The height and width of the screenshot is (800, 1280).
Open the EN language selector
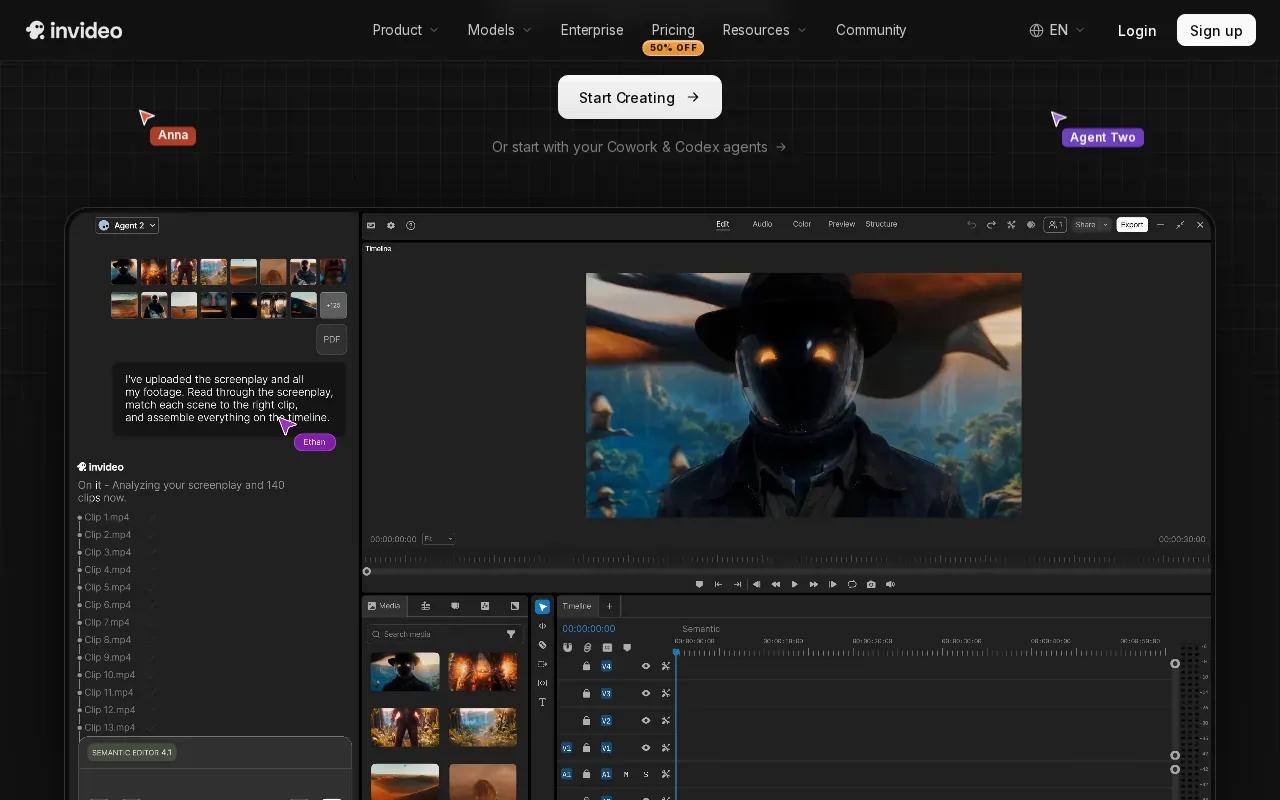1057,30
